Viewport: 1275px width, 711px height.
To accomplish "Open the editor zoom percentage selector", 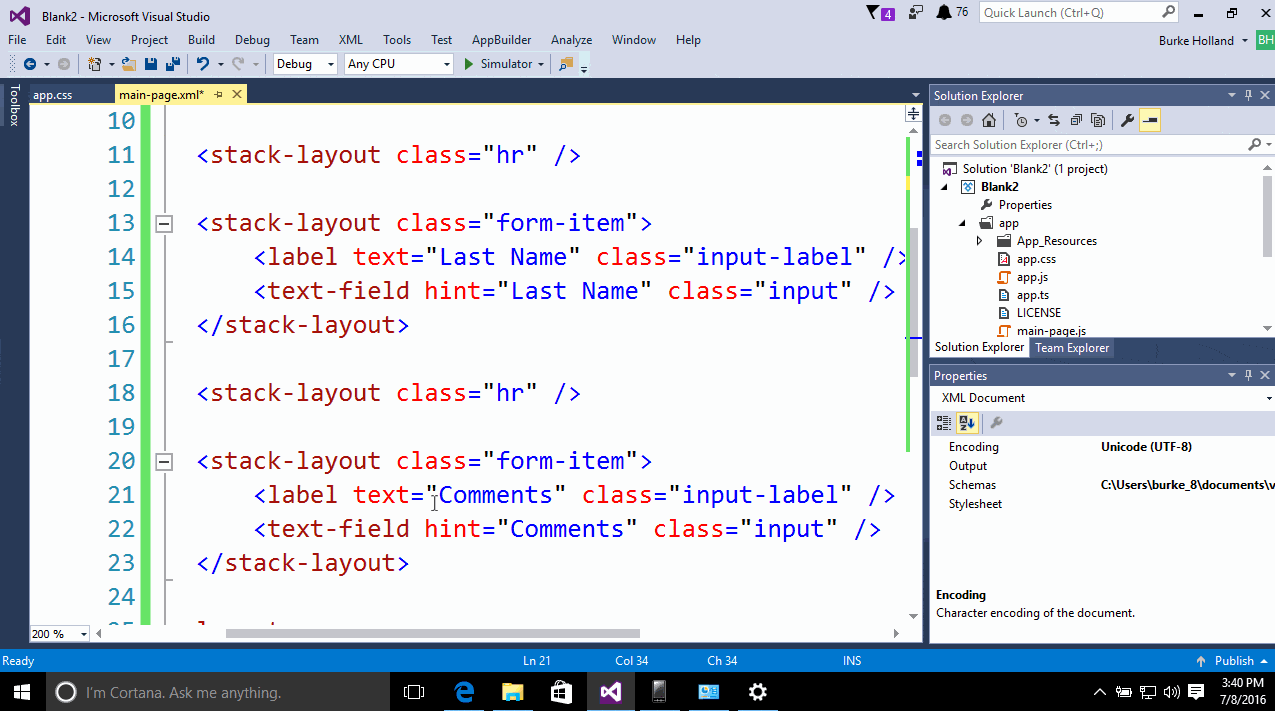I will [57, 633].
